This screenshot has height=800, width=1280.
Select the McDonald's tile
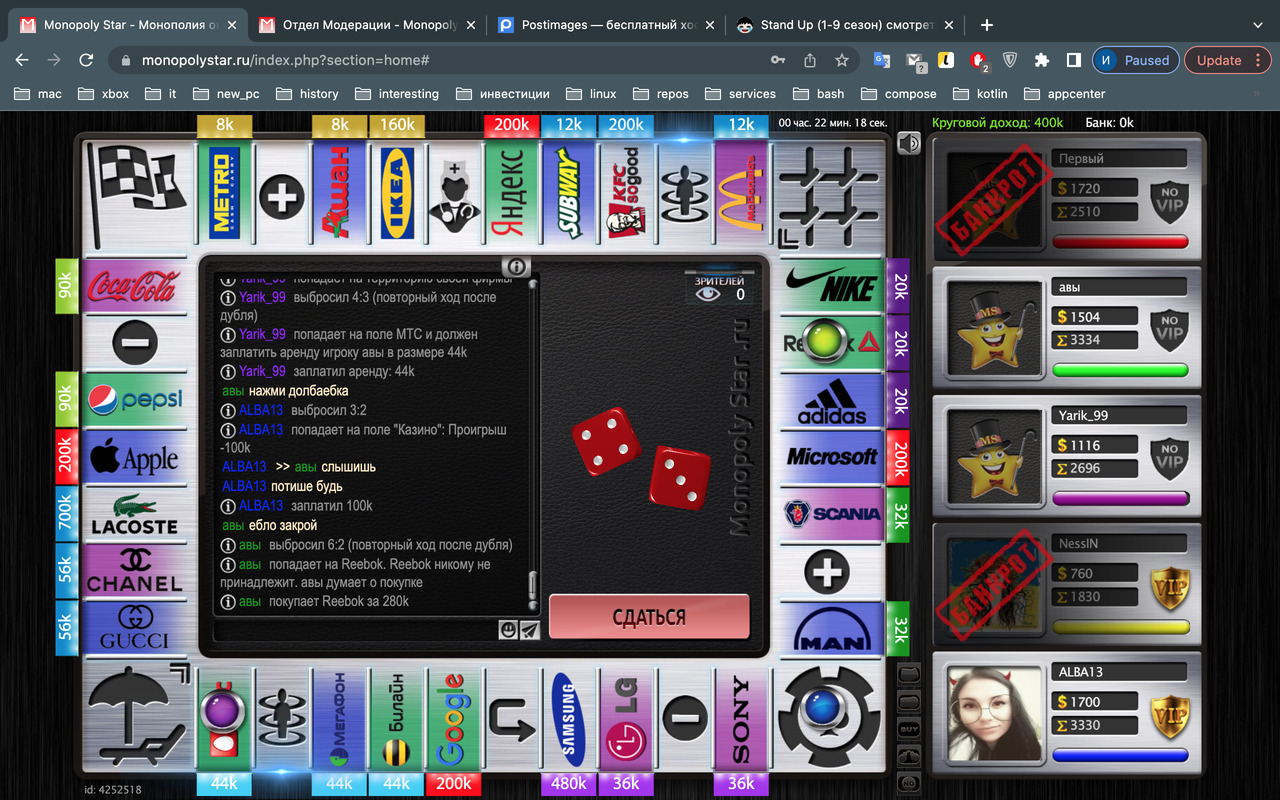[x=741, y=193]
